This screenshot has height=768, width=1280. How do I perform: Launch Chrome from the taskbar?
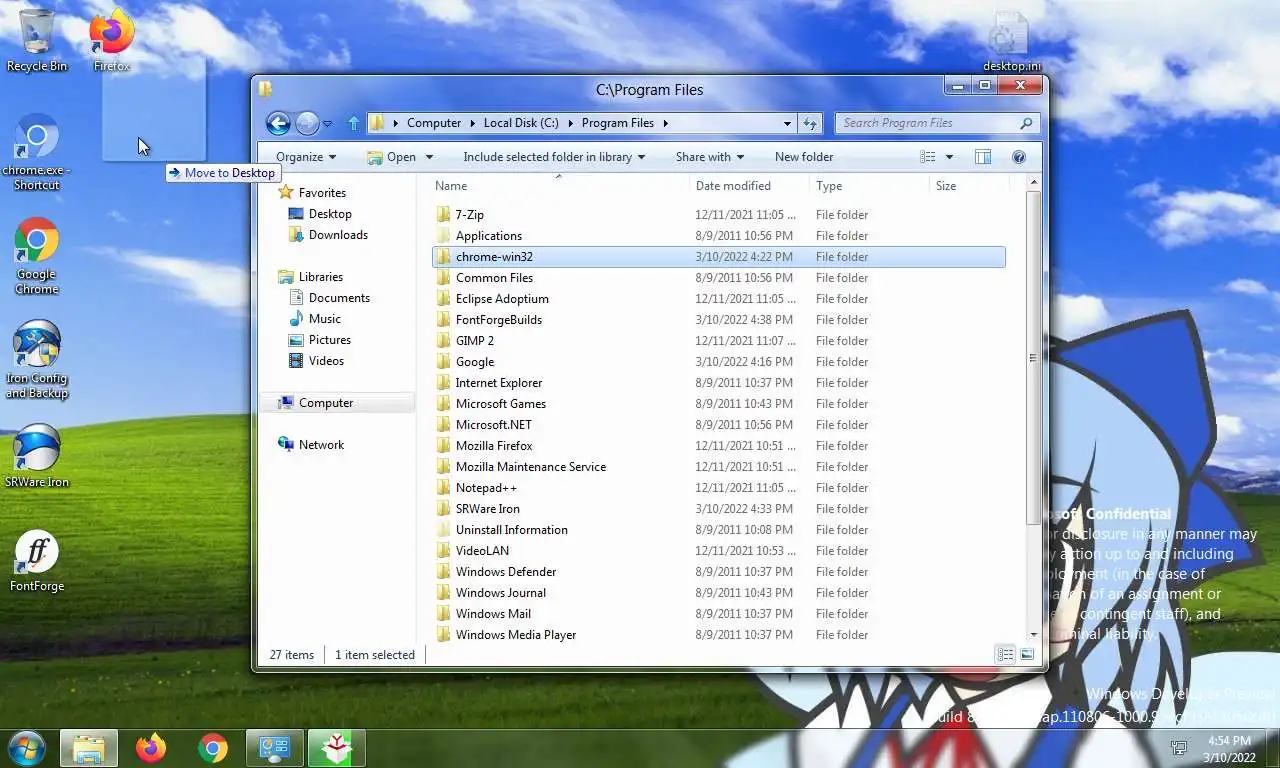[213, 748]
